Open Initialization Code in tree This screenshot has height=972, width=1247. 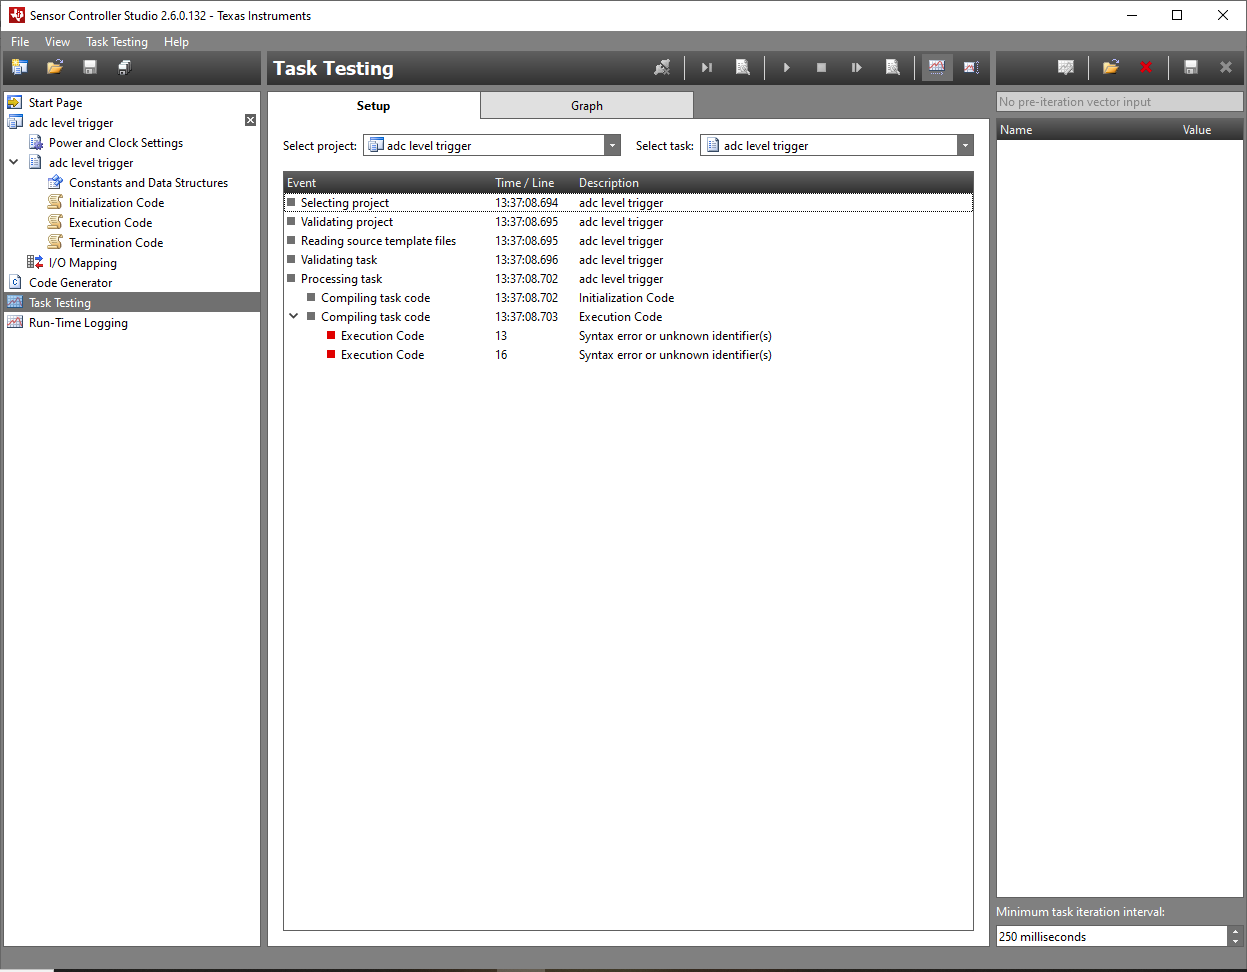tap(116, 202)
